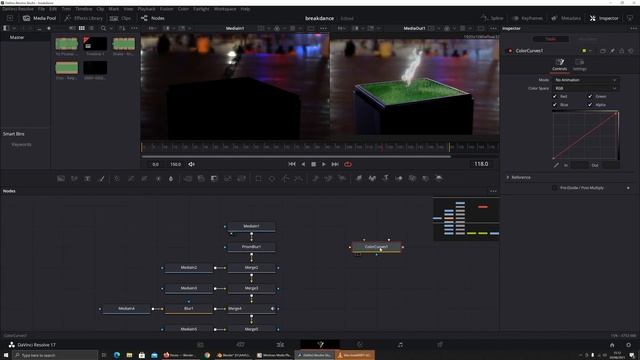Open the Inspector panel options menu
640x360 pixels.
click(x=633, y=29)
